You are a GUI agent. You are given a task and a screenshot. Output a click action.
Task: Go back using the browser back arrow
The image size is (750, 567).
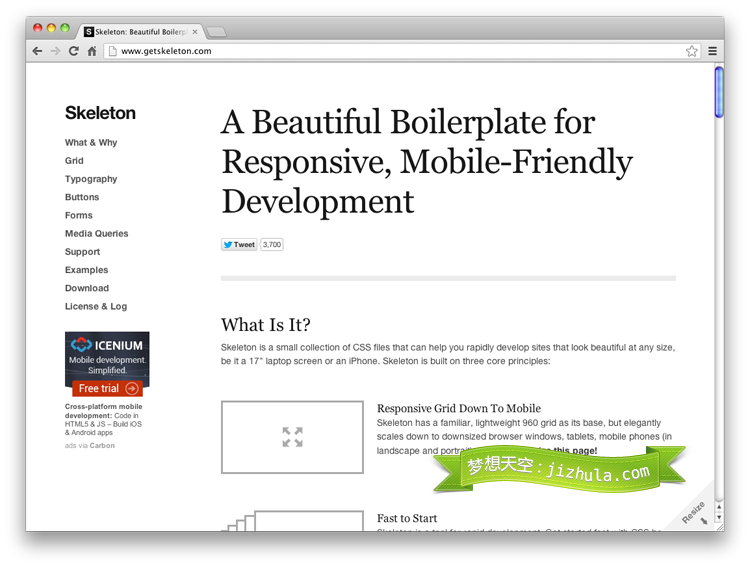pos(37,51)
